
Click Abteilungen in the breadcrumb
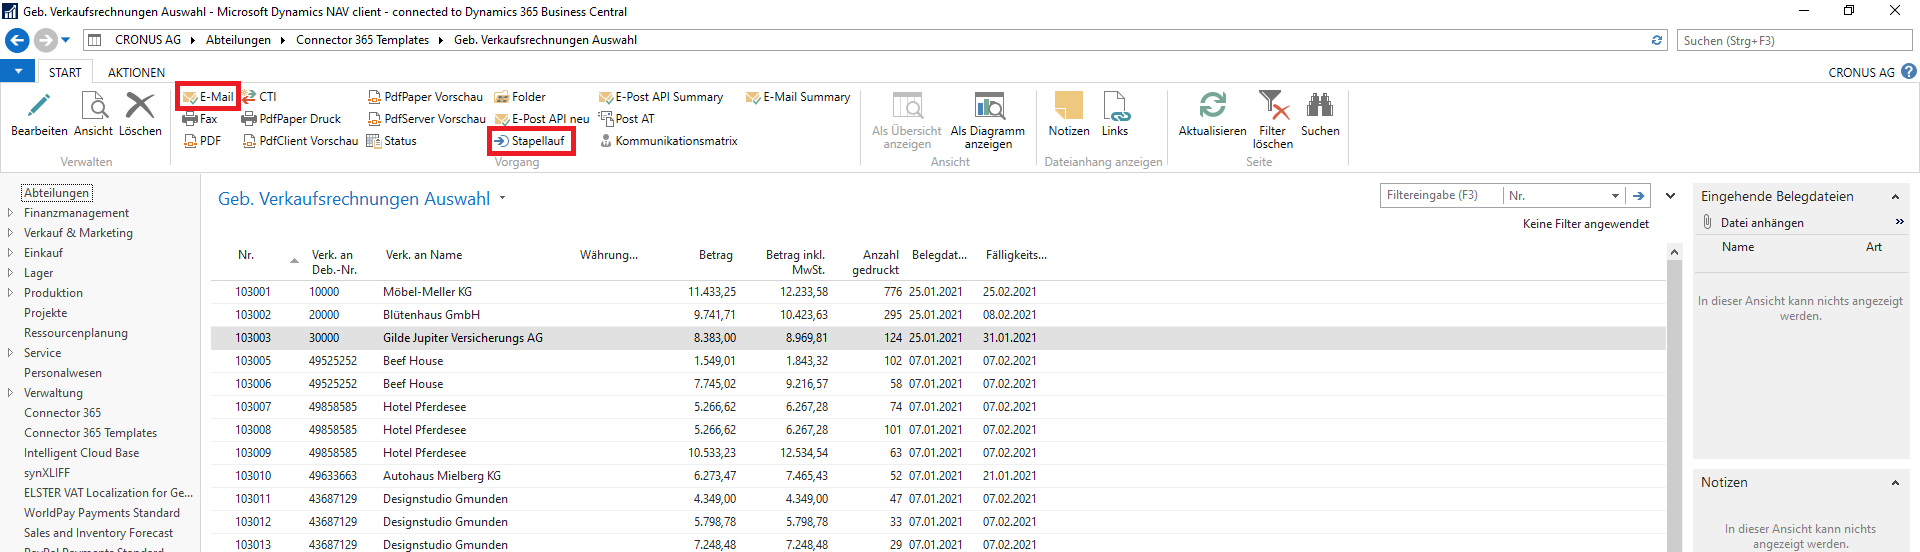click(x=238, y=40)
